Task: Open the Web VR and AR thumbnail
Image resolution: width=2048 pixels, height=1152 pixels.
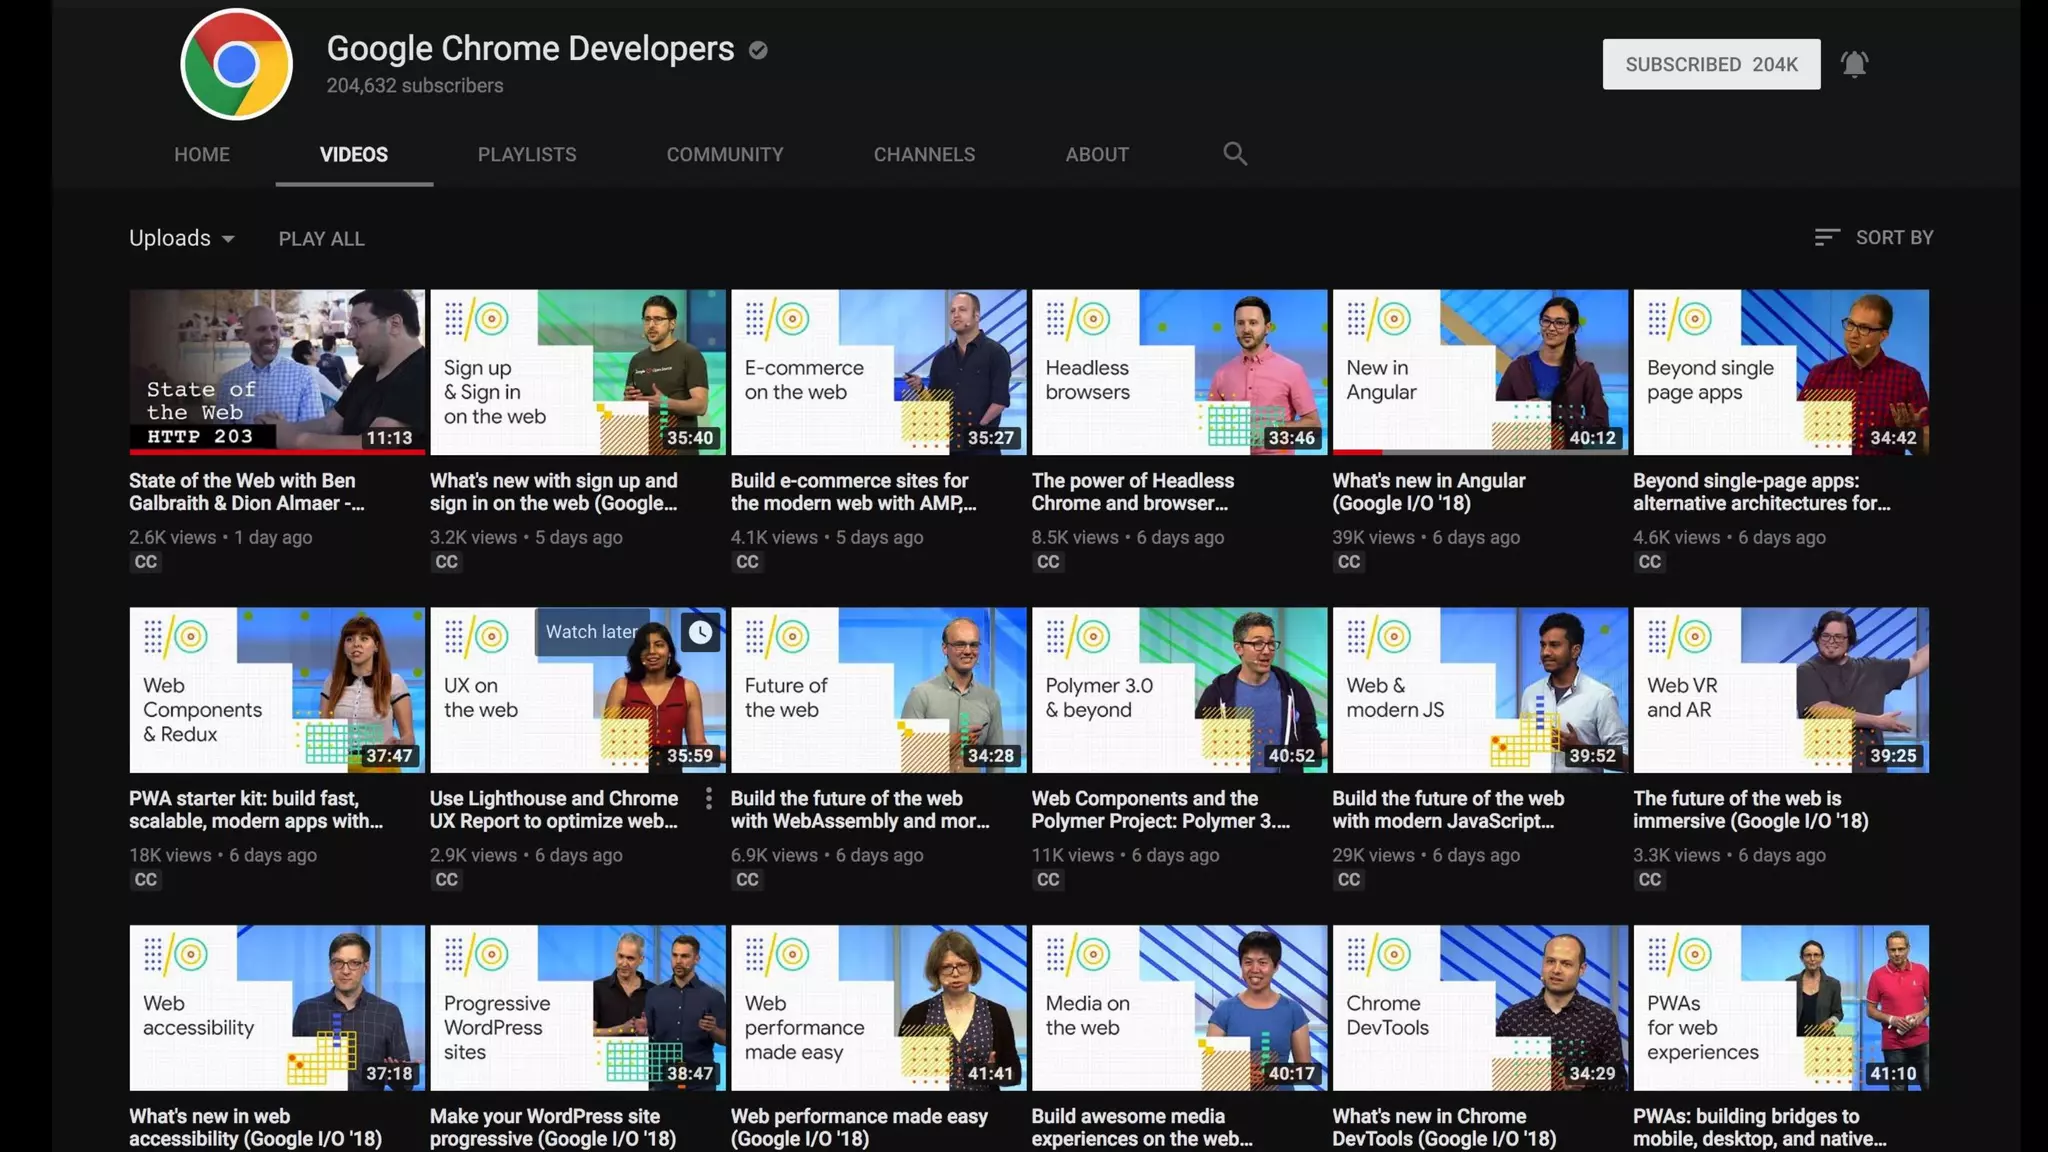Action: pyautogui.click(x=1780, y=690)
